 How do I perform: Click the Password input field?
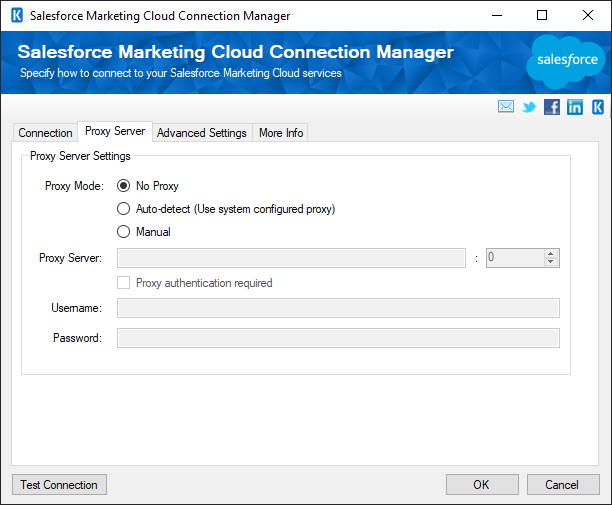point(338,338)
